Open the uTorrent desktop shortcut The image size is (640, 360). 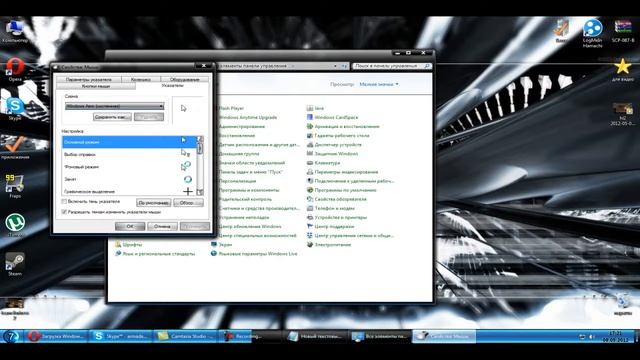click(15, 224)
